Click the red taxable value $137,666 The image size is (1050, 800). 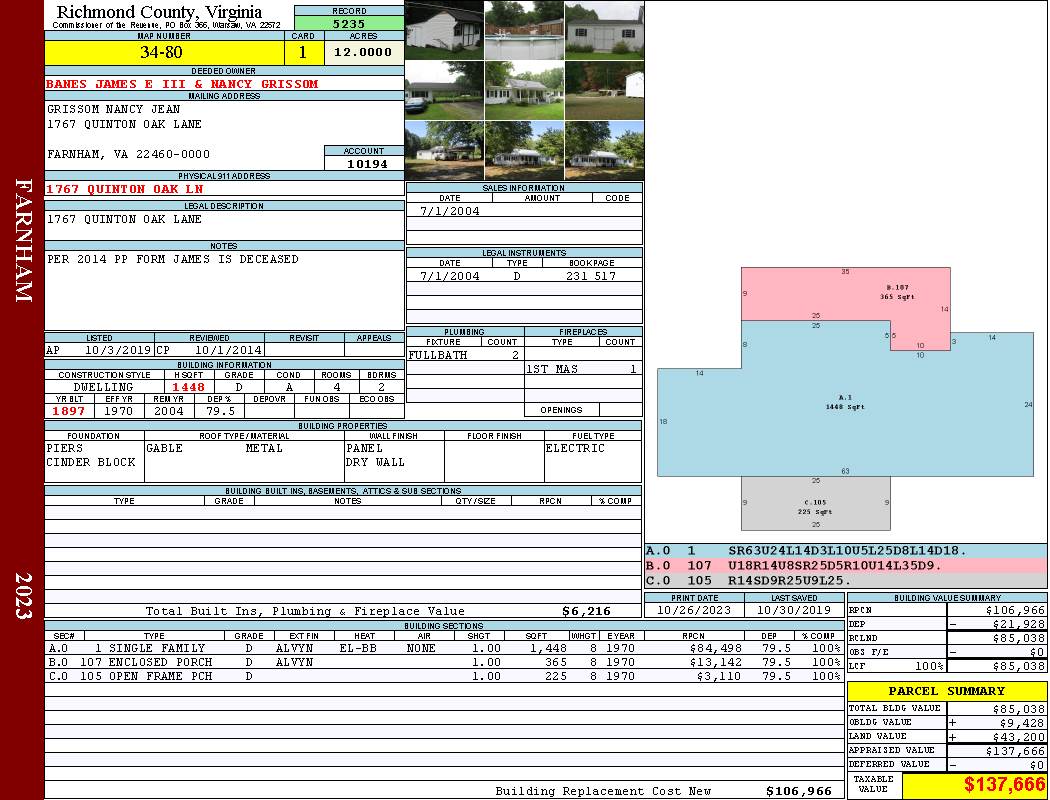click(x=1004, y=785)
